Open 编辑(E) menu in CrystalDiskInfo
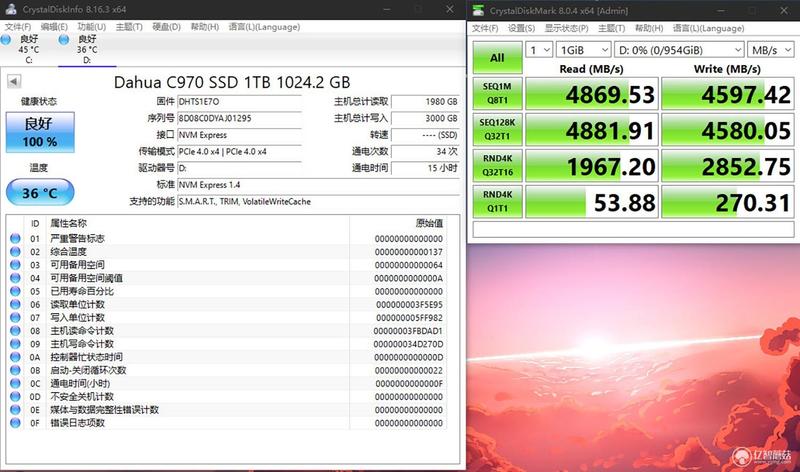800x472 pixels. coord(54,27)
